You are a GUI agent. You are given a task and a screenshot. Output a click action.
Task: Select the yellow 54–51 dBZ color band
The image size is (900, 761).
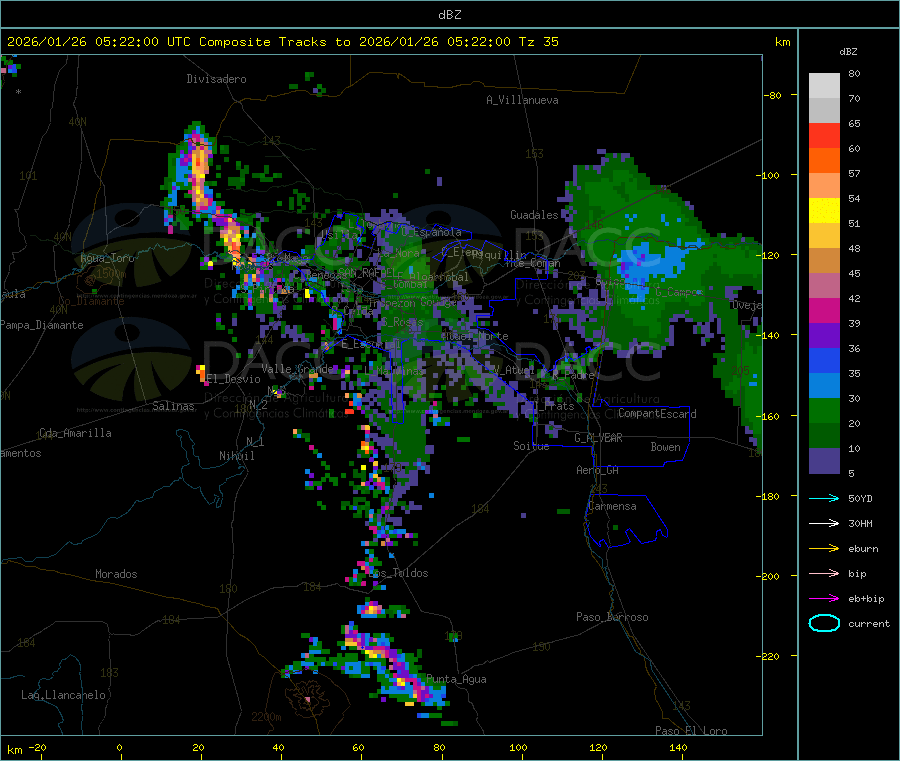(824, 211)
